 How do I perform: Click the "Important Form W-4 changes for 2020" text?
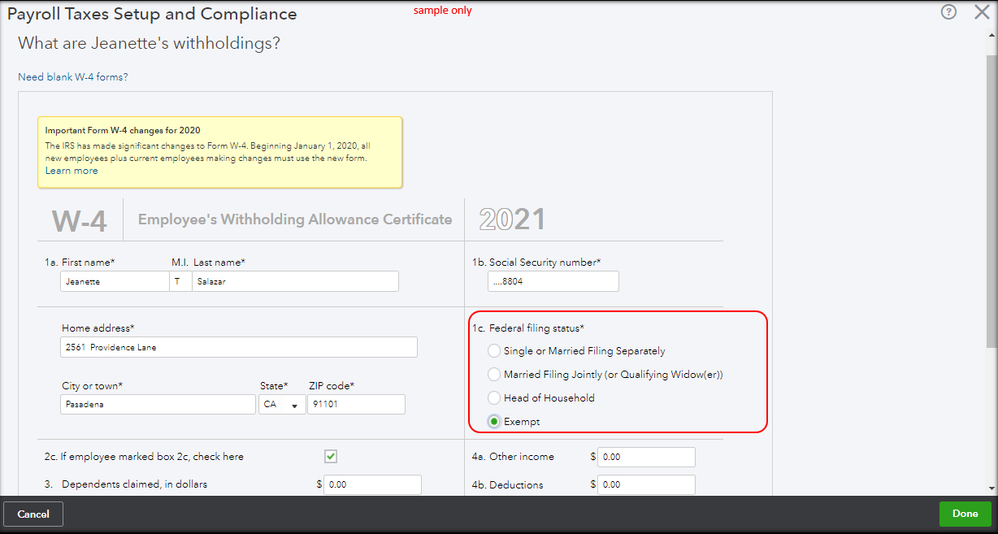(x=123, y=130)
